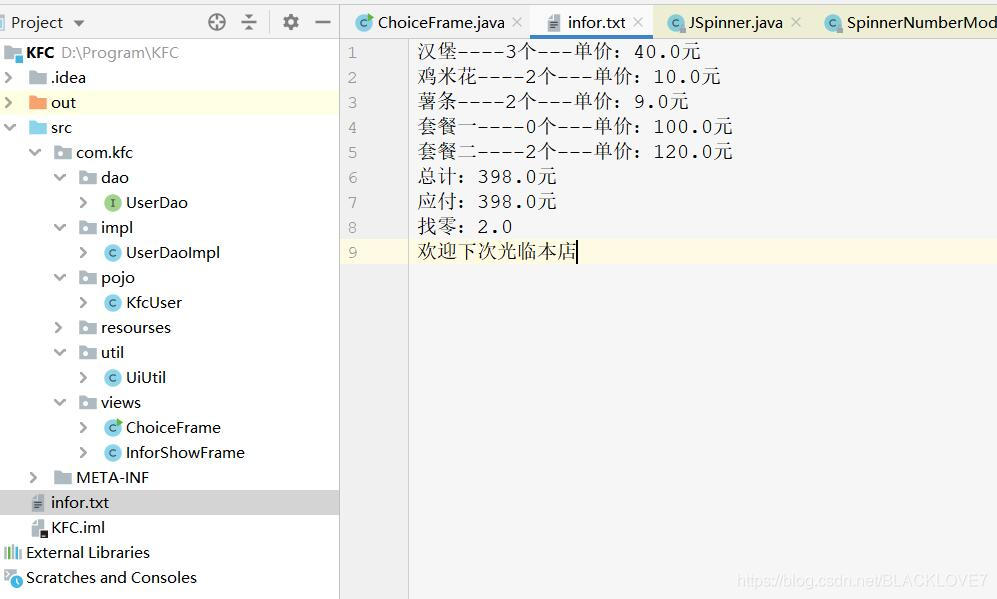The width and height of the screenshot is (997, 599).
Task: Collapse the com.kfc package
Action: point(35,153)
